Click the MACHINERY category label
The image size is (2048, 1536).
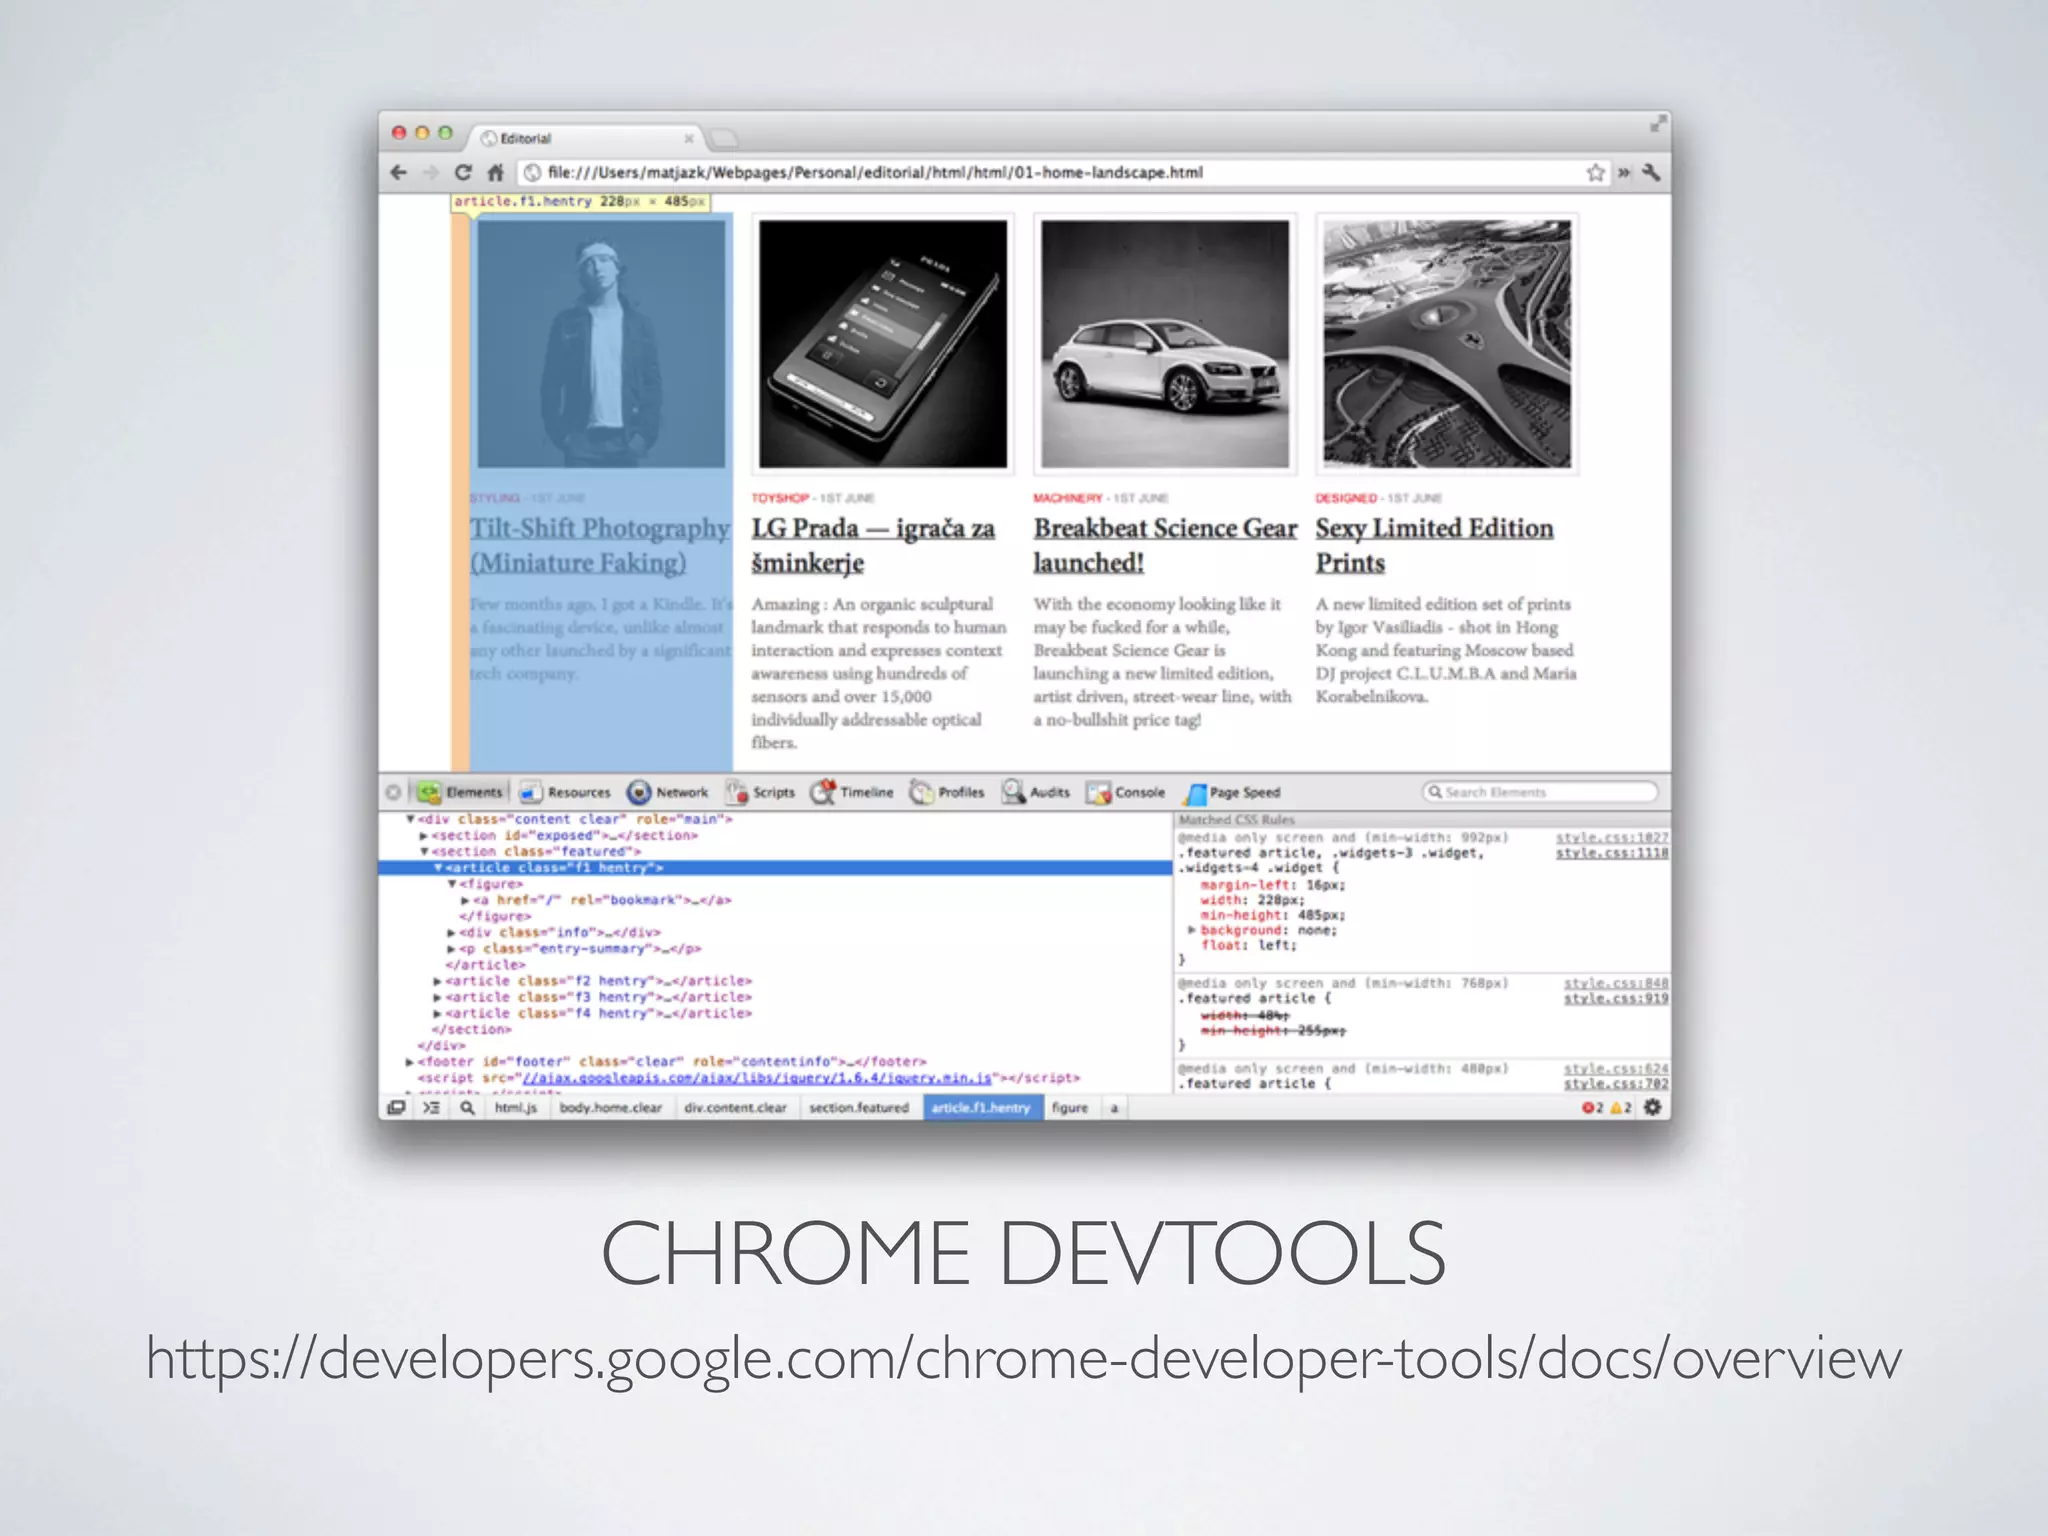click(1067, 498)
